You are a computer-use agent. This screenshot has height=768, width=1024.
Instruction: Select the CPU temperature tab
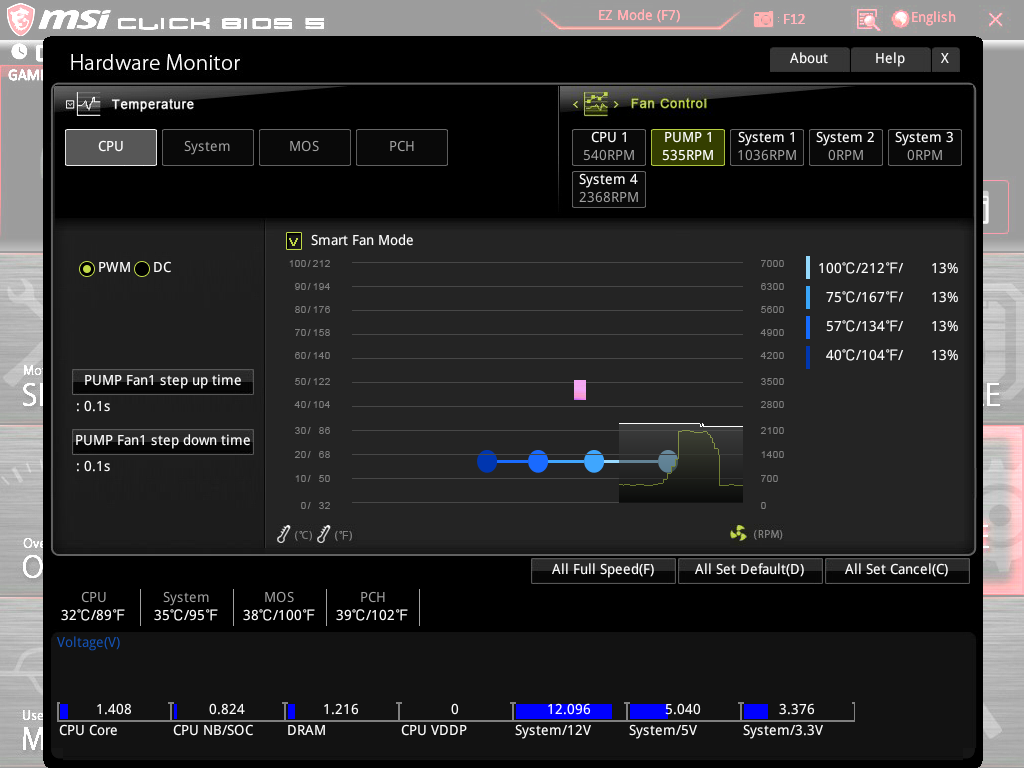[111, 147]
